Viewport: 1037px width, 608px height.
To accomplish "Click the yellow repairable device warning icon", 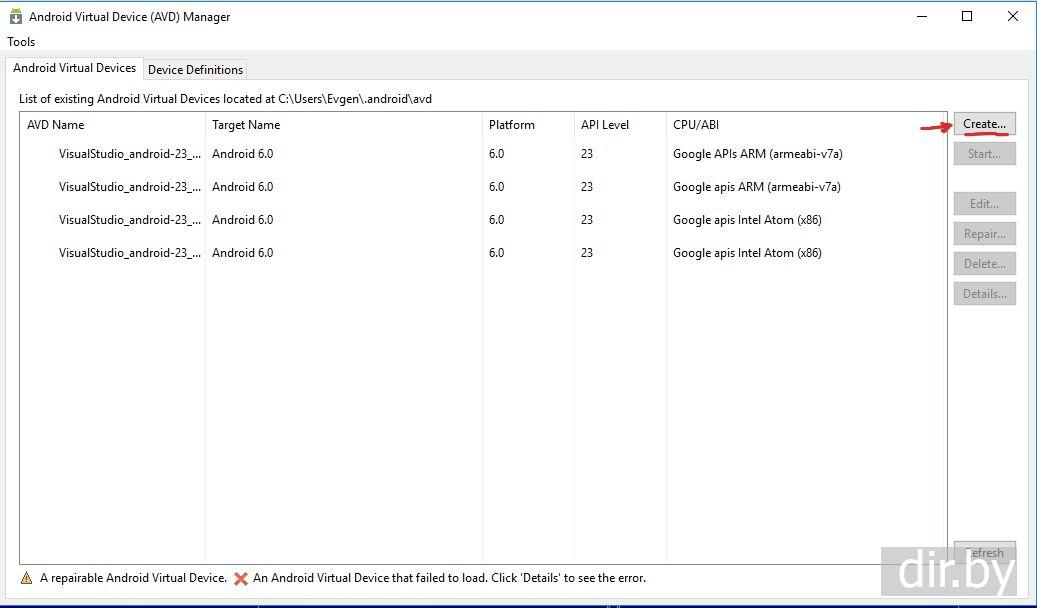I will 27,578.
